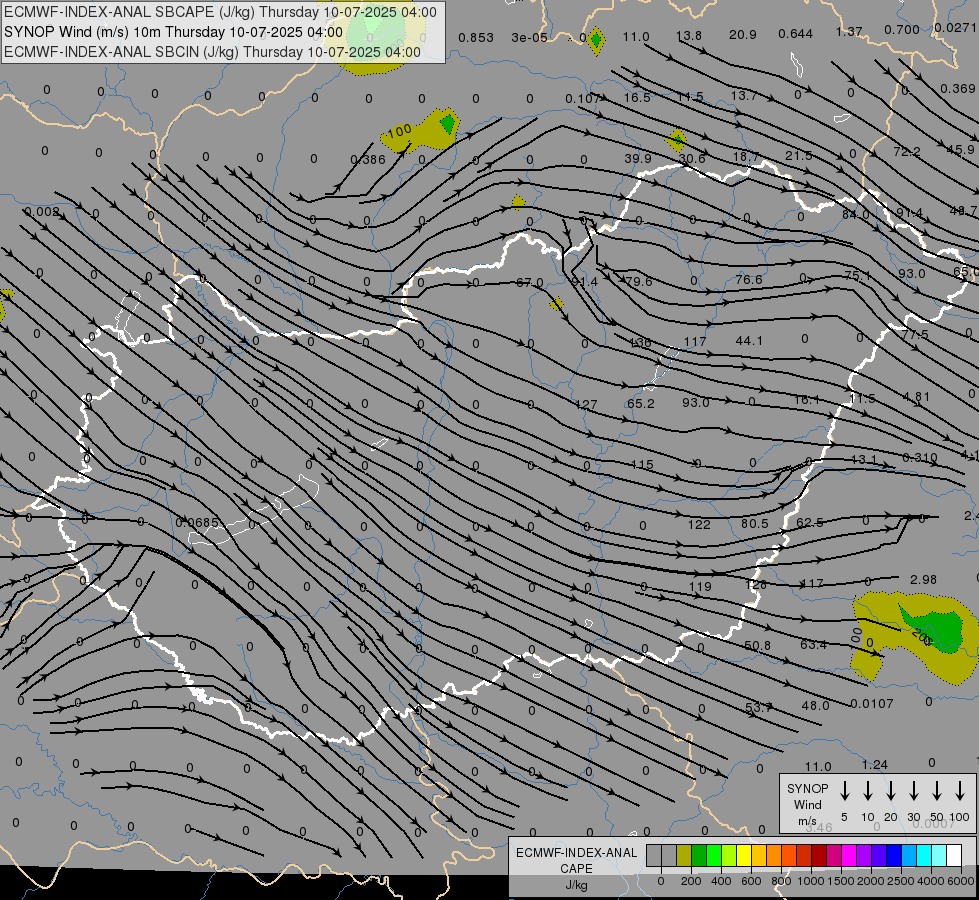This screenshot has height=900, width=979.
Task: Click the map value 0.0685
Action: (x=197, y=522)
